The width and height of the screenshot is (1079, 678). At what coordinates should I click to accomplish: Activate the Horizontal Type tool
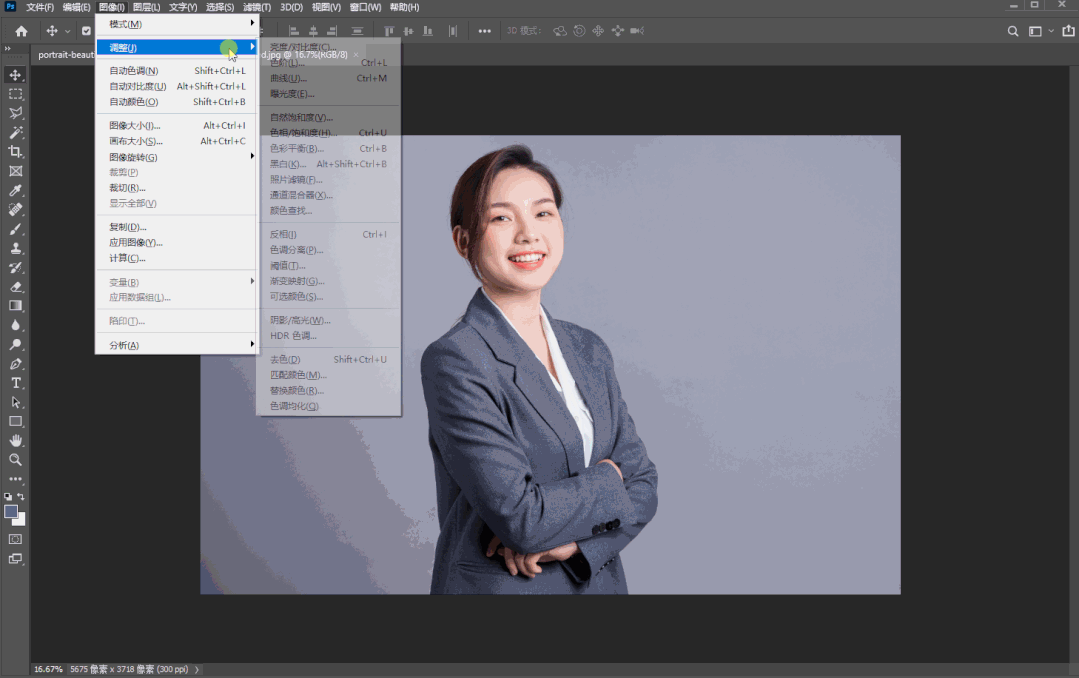pyautogui.click(x=15, y=383)
